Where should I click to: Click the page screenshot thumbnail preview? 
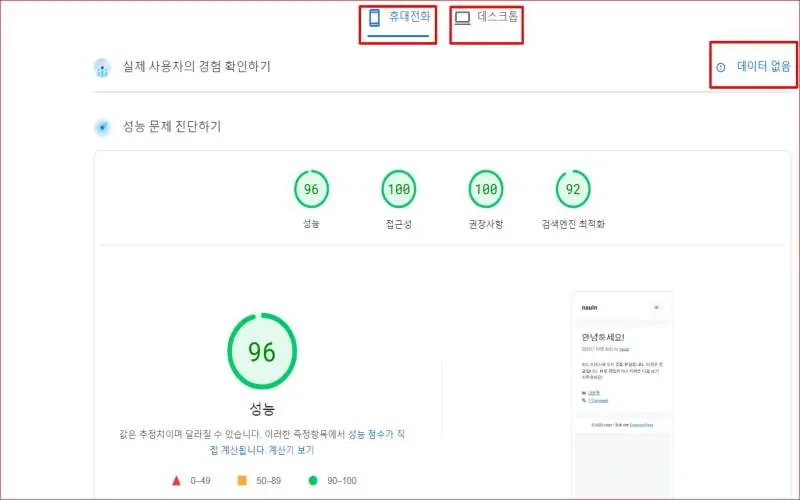point(622,393)
